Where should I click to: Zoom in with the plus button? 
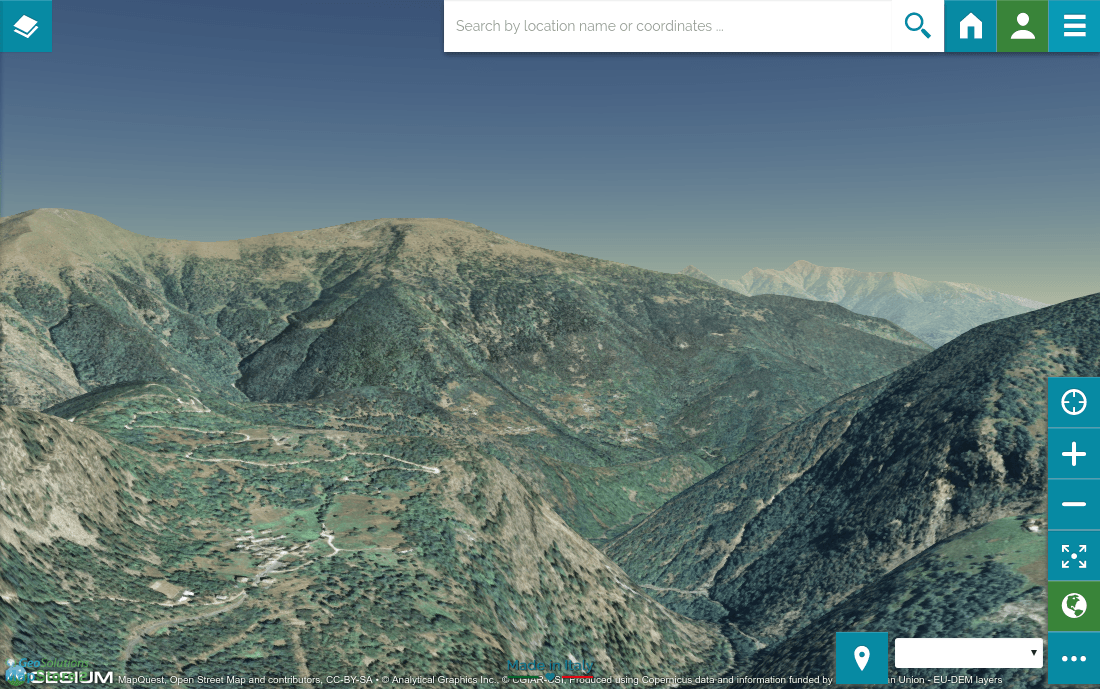pyautogui.click(x=1073, y=454)
